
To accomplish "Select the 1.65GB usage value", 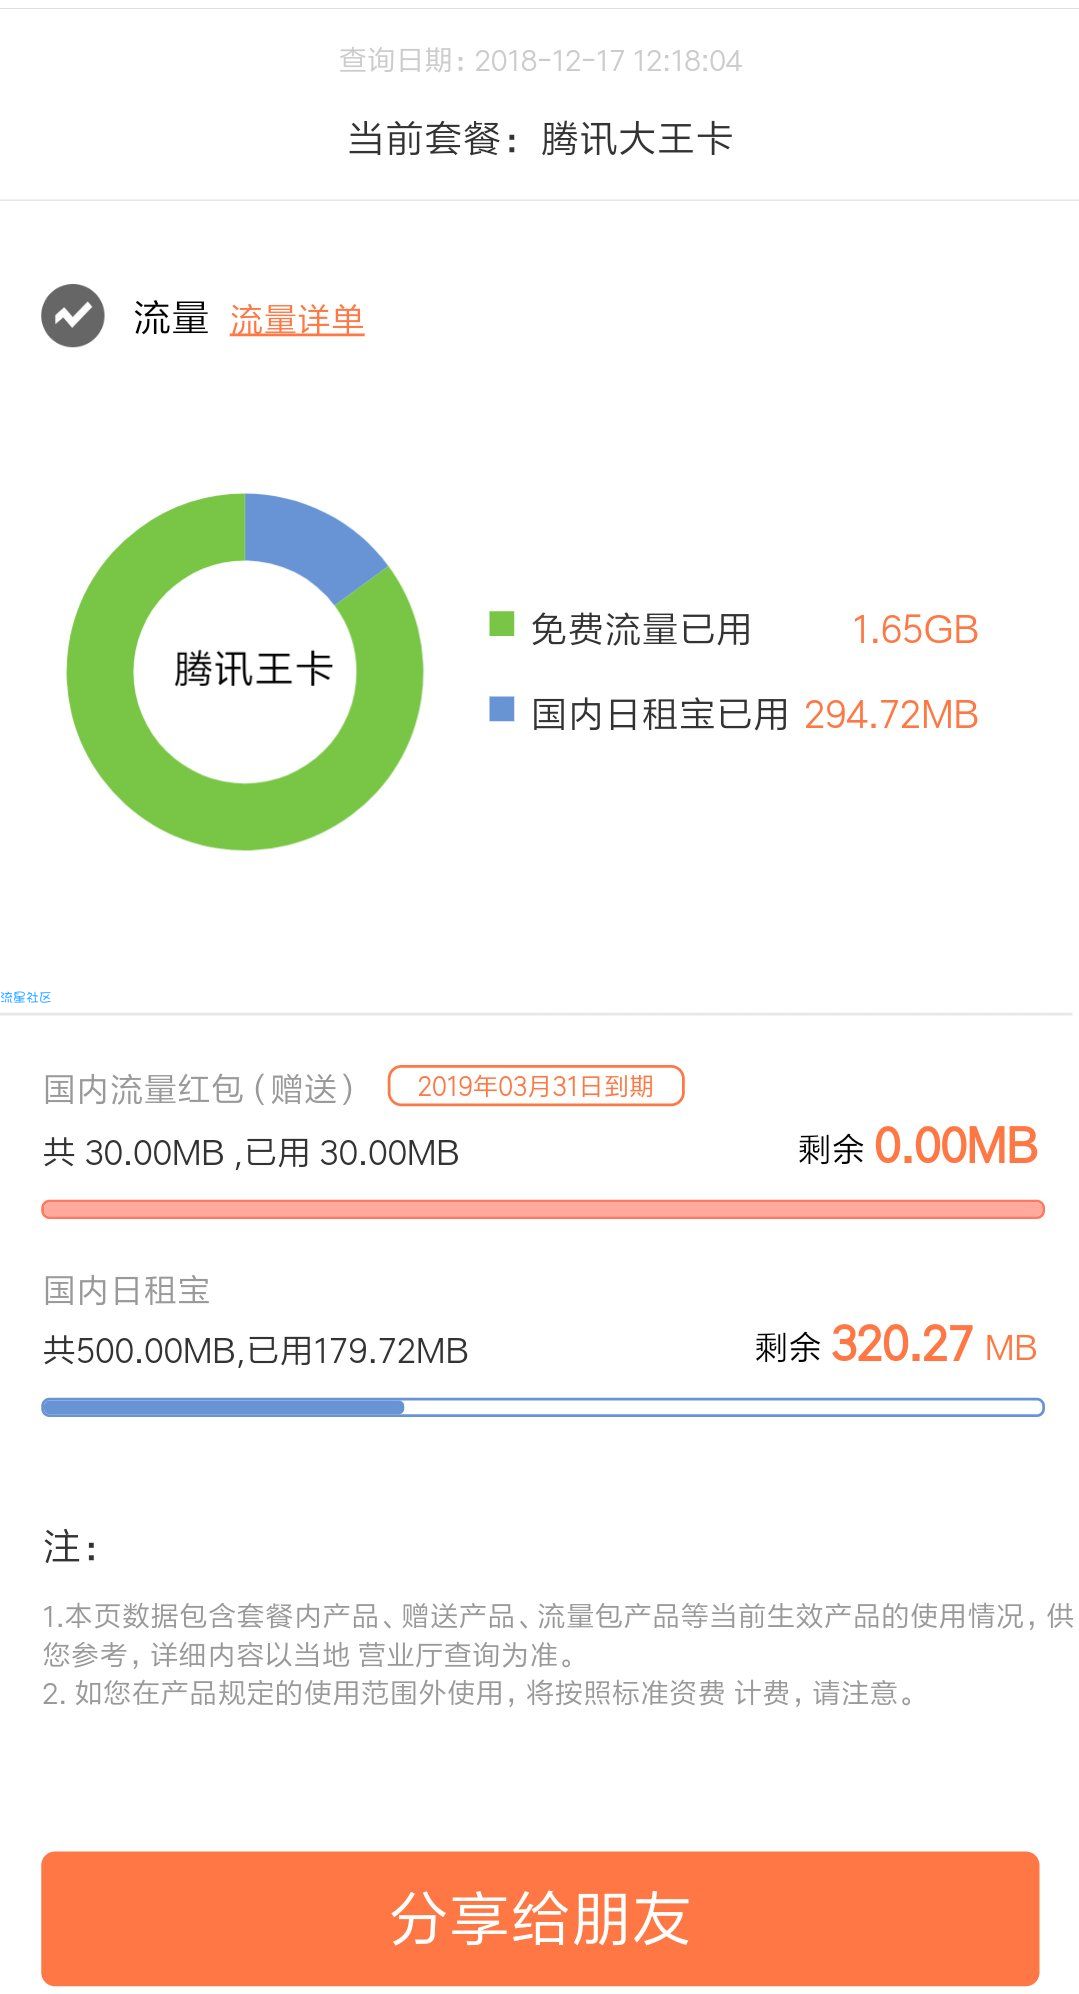I will point(914,630).
